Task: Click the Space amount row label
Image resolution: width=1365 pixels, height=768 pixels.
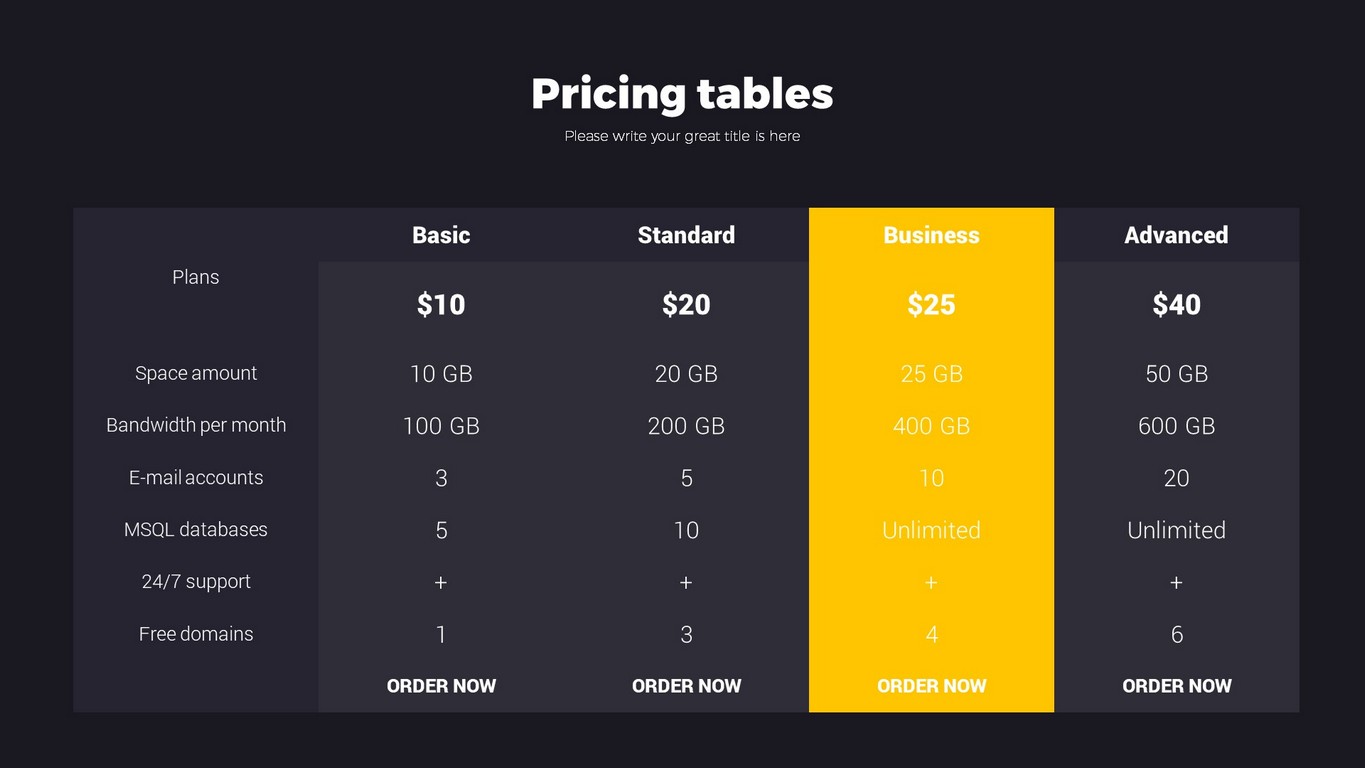Action: tap(196, 373)
